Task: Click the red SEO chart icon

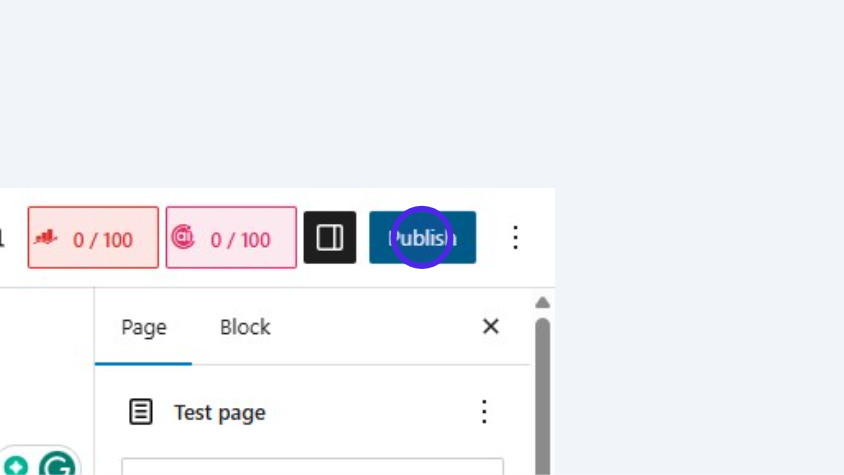Action: tap(46, 238)
